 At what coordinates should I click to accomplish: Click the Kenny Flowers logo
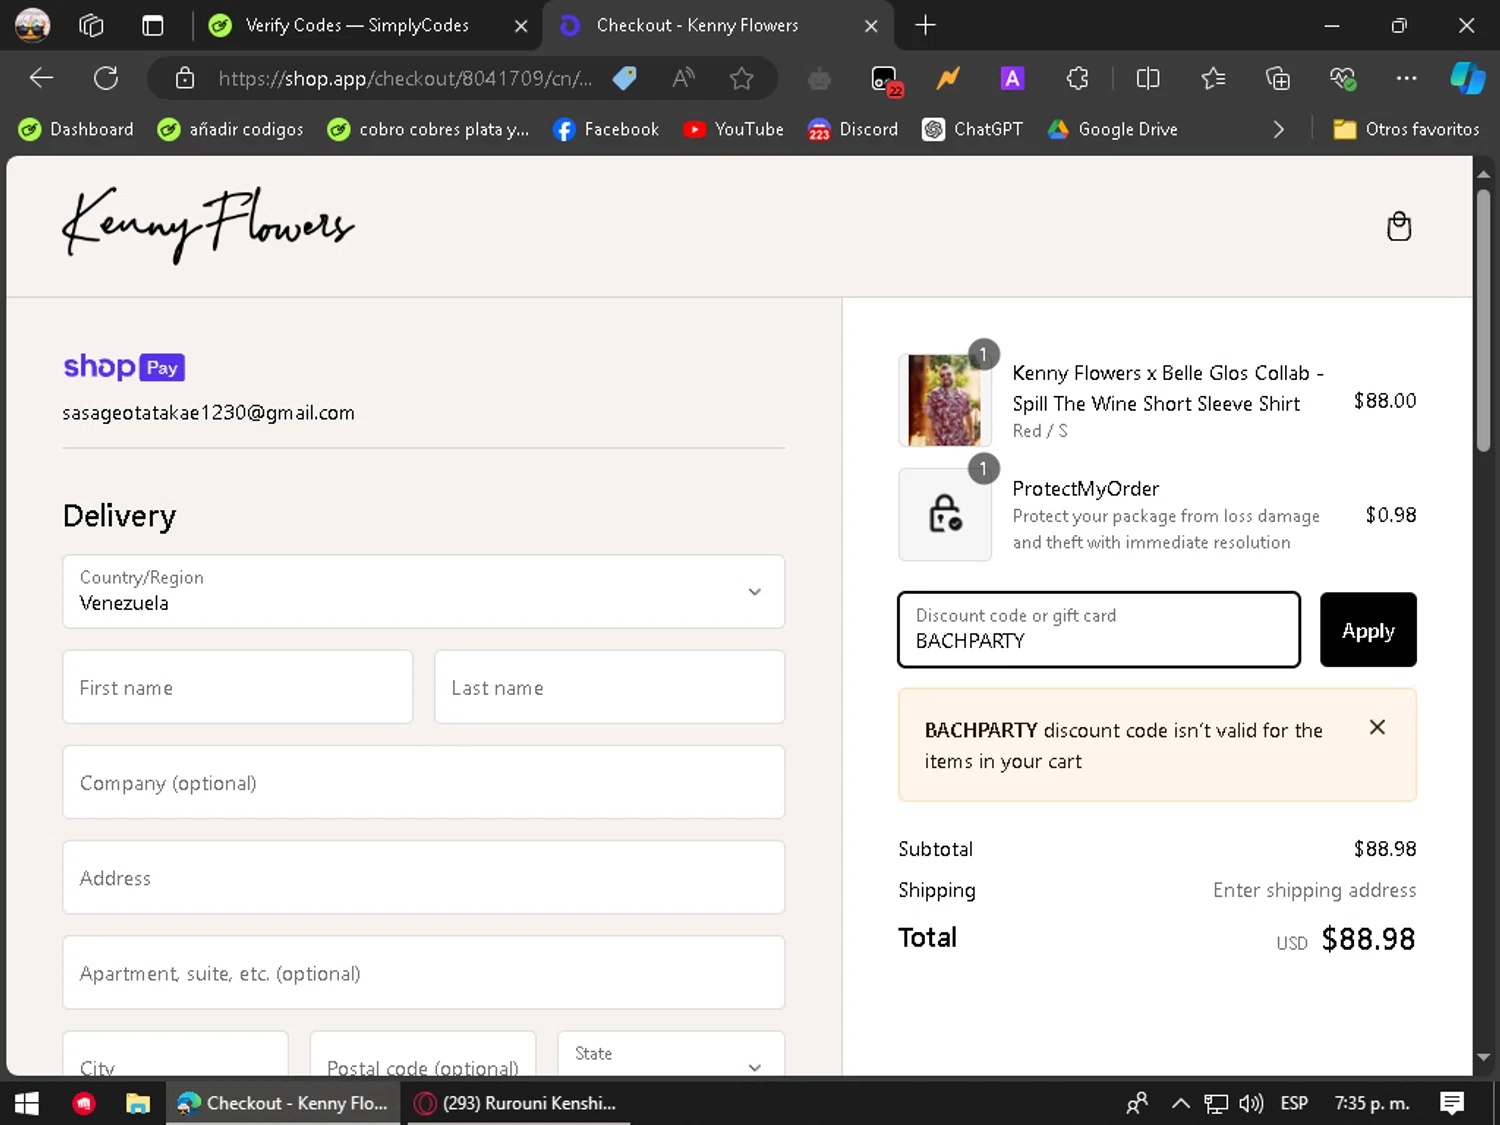point(208,225)
